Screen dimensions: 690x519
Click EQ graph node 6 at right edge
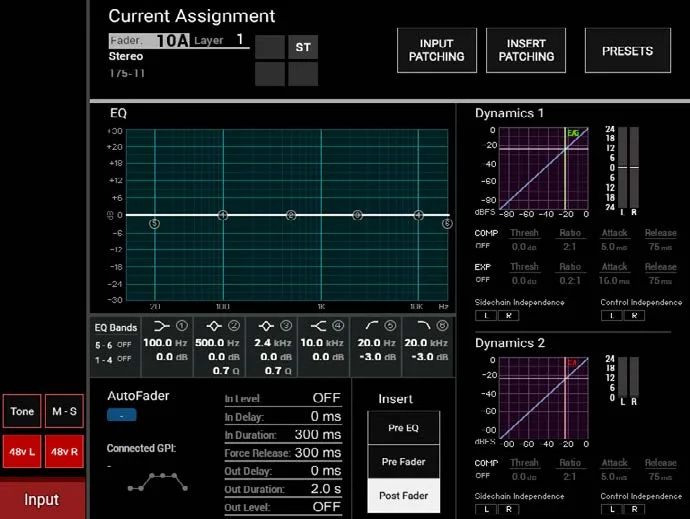tap(447, 224)
